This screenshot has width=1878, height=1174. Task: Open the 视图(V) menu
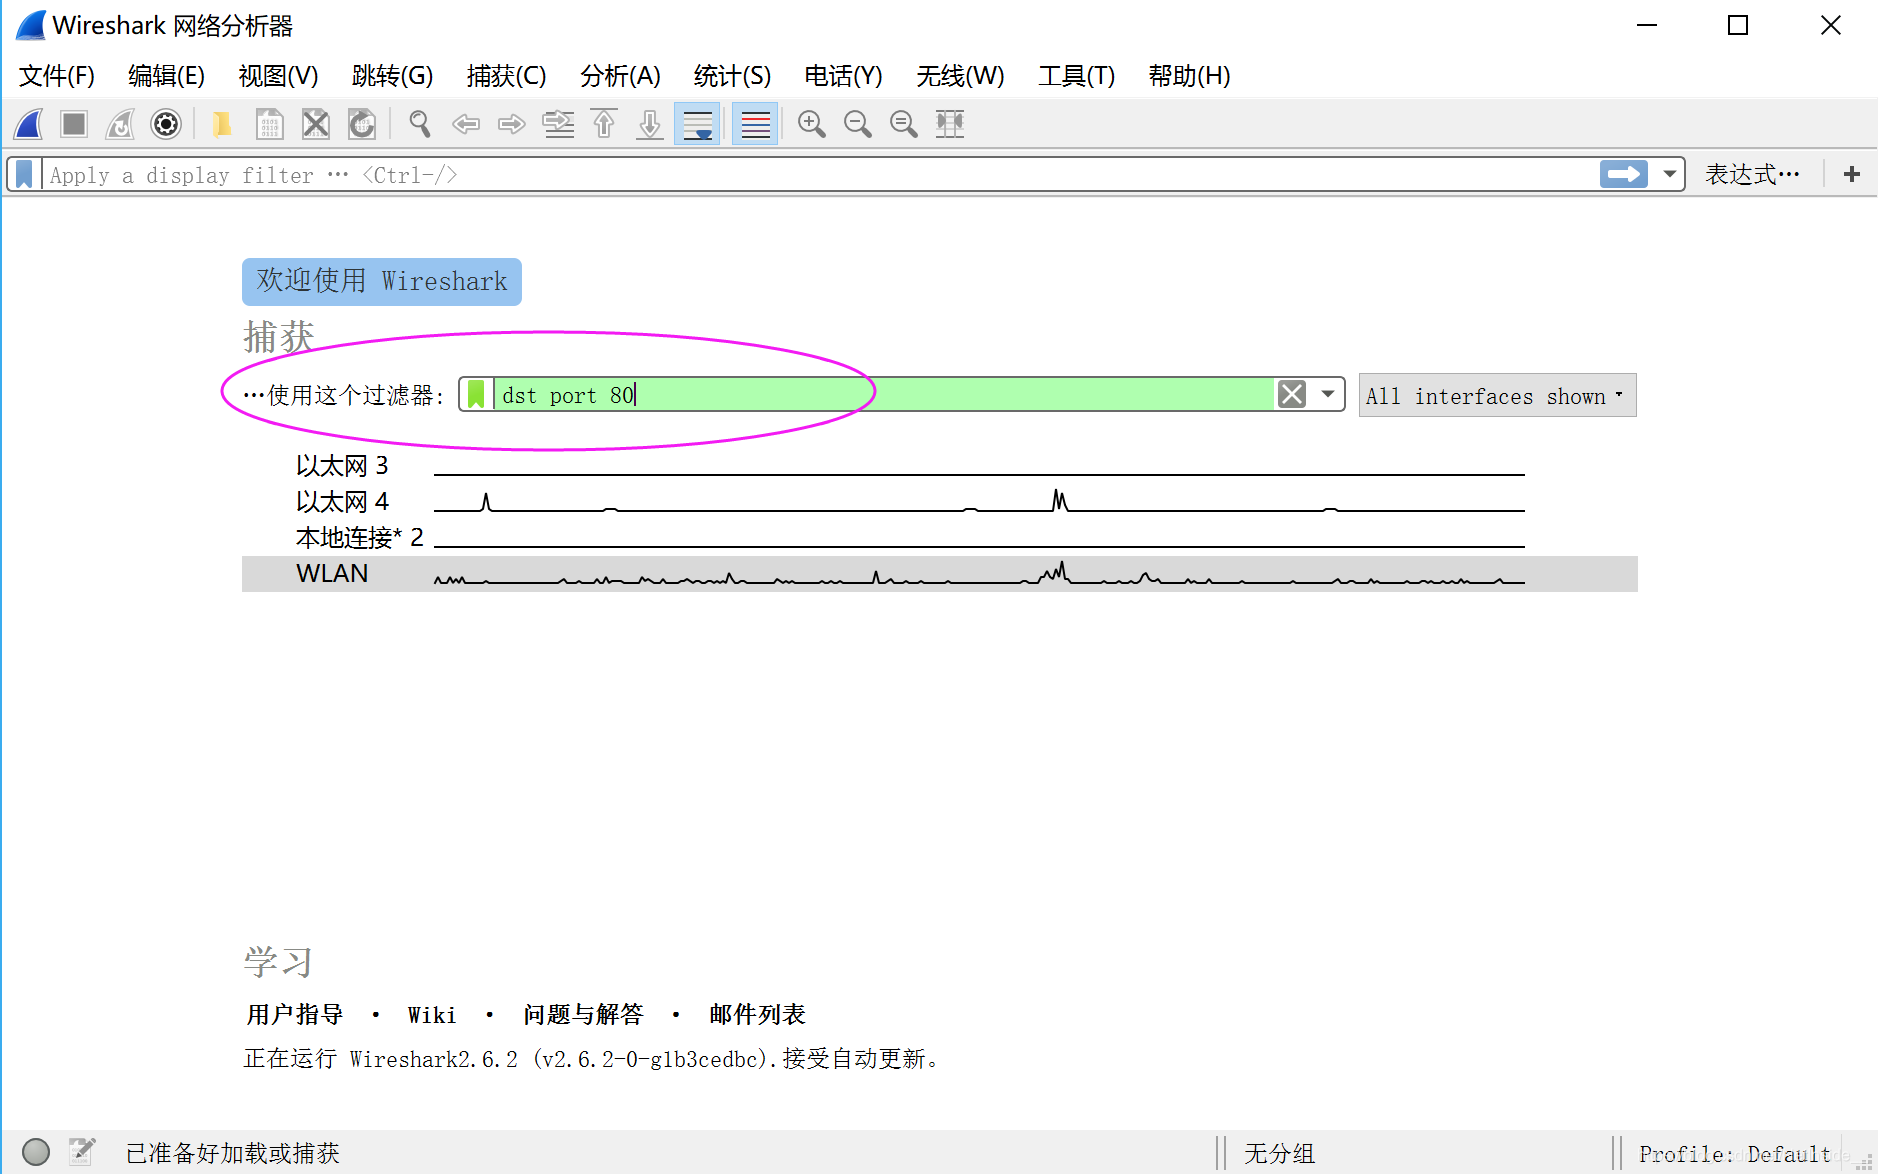coord(279,76)
